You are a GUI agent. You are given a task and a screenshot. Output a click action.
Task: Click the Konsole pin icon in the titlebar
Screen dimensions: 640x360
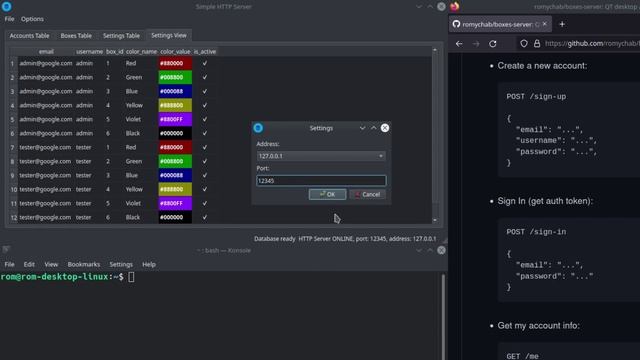coord(6,249)
